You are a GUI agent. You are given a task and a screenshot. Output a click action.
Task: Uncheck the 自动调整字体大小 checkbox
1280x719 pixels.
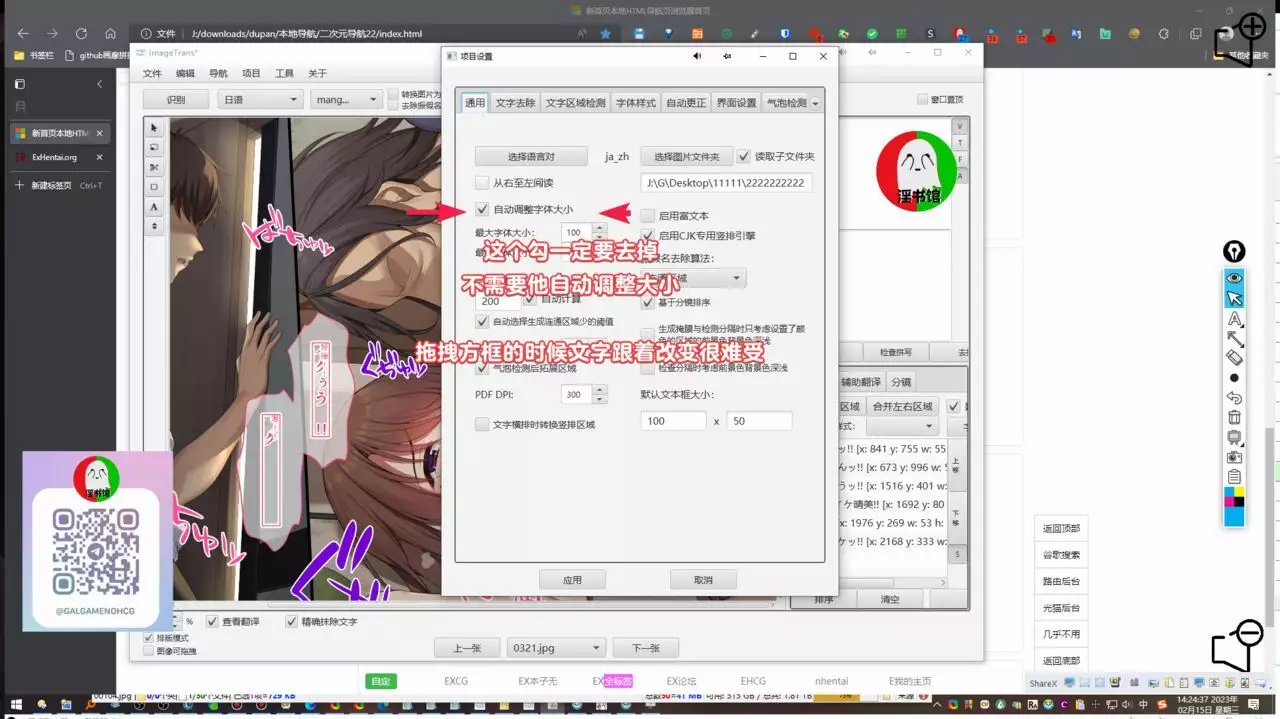pos(482,210)
